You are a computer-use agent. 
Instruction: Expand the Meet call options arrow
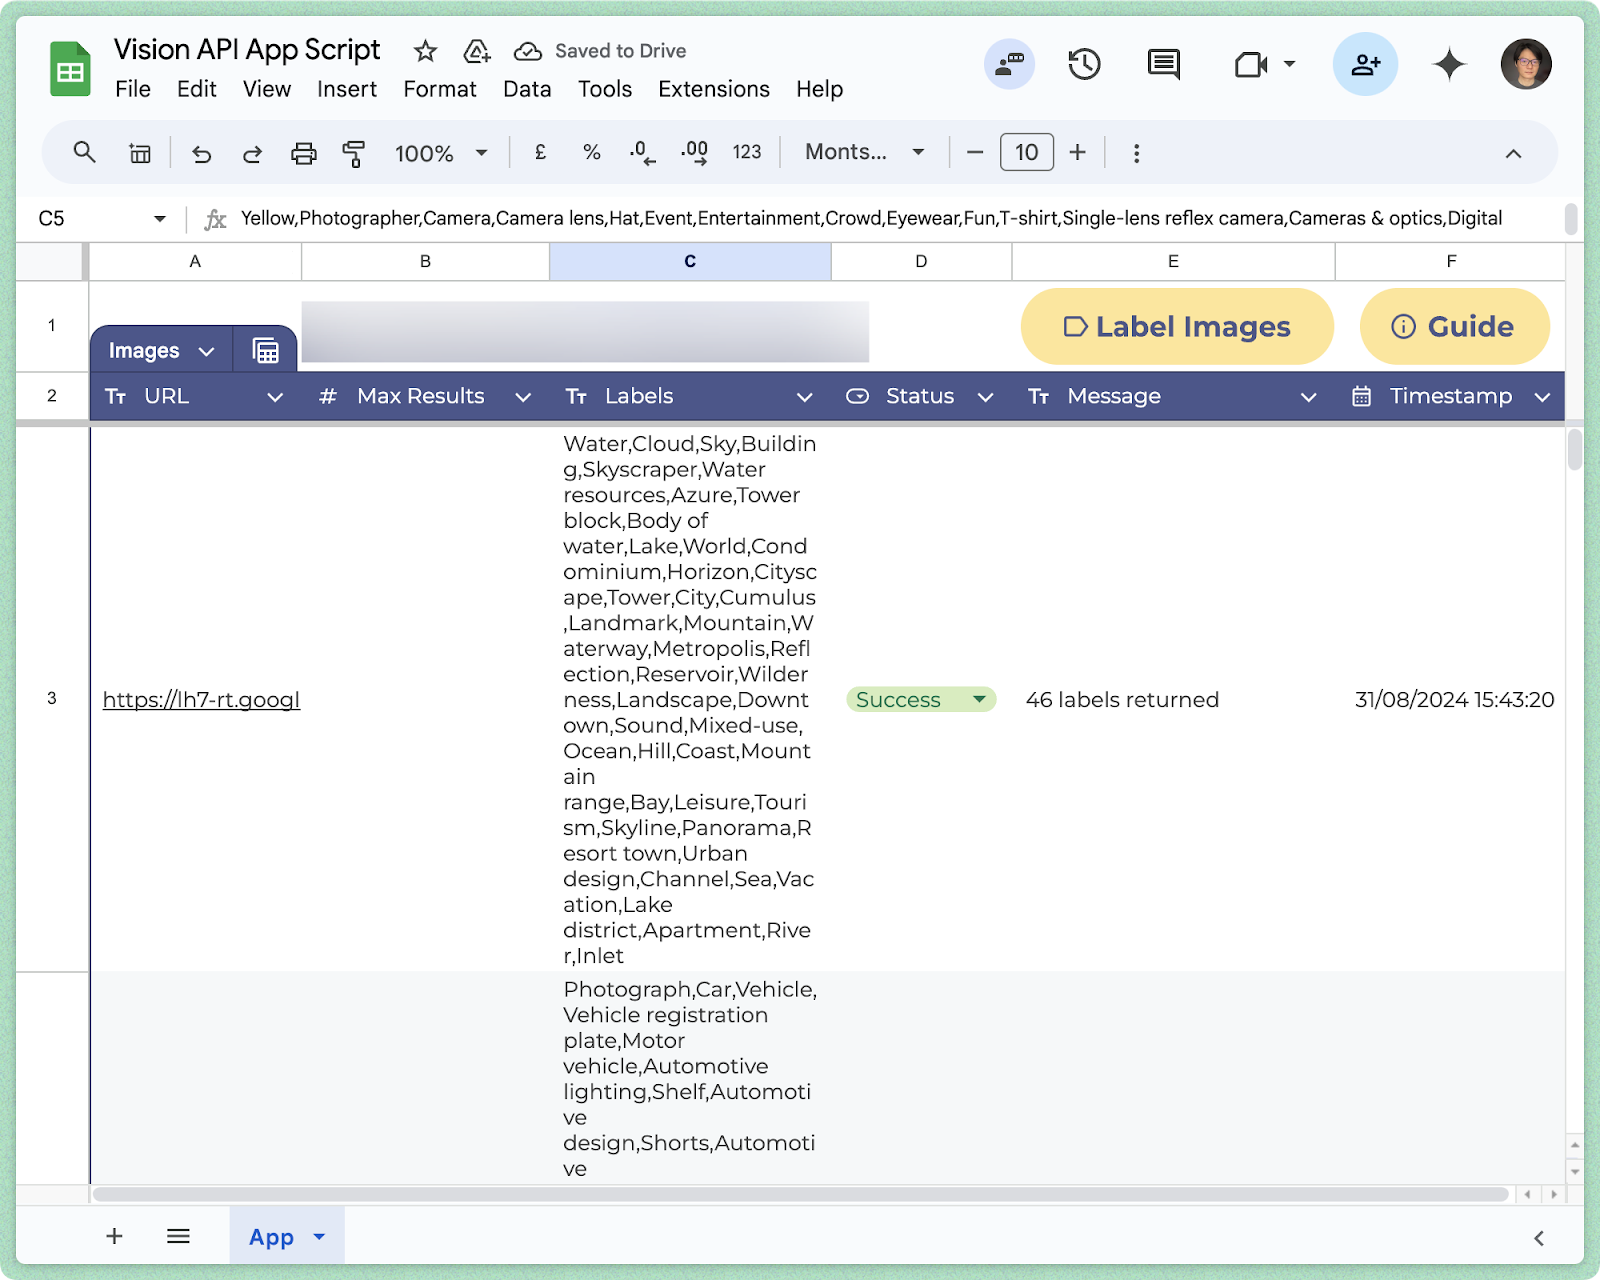1290,64
